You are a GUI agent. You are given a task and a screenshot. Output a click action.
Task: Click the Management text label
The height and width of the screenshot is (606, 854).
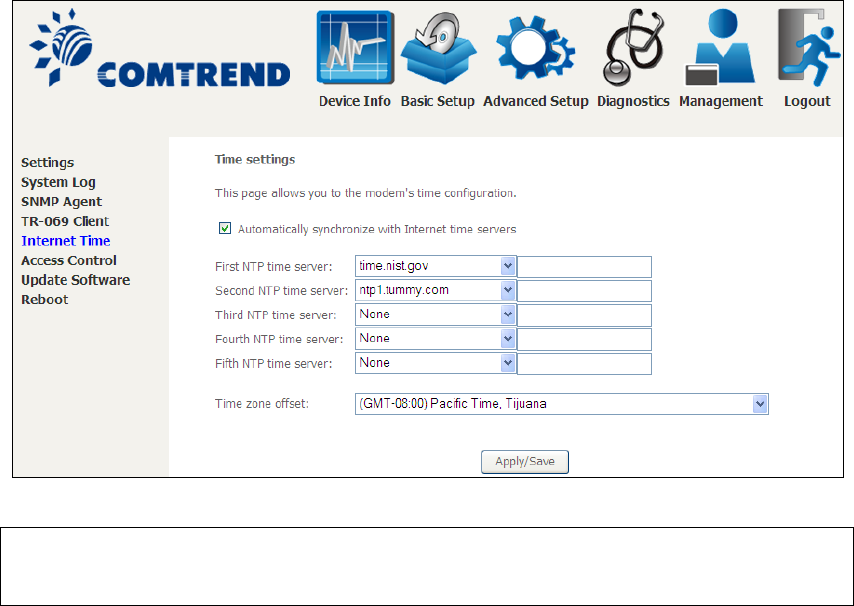721,101
